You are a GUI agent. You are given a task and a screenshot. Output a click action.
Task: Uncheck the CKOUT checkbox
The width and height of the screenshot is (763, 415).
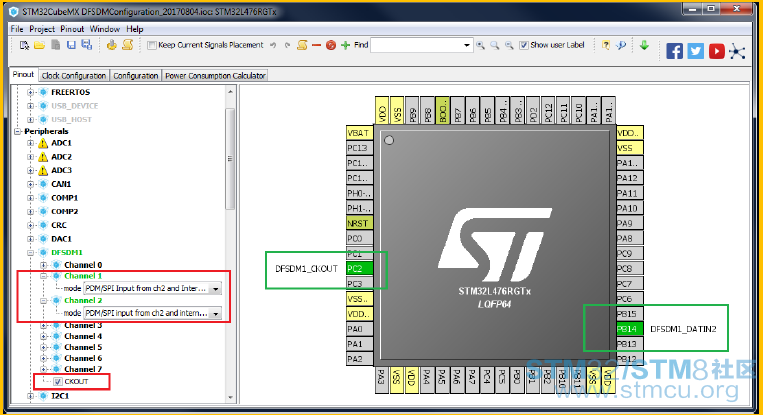pos(58,381)
